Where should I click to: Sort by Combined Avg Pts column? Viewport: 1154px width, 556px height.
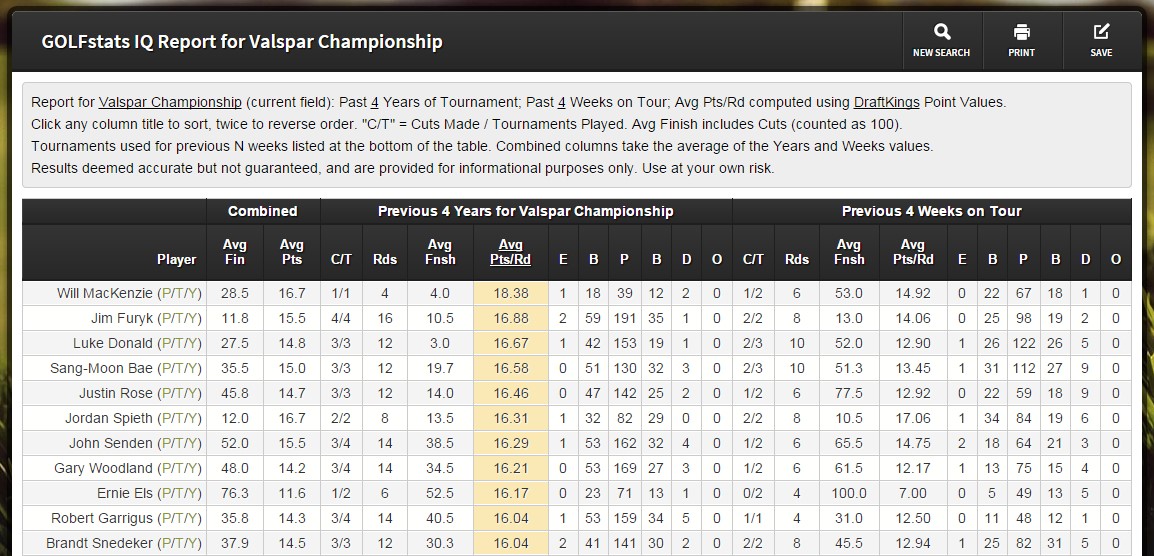point(291,252)
